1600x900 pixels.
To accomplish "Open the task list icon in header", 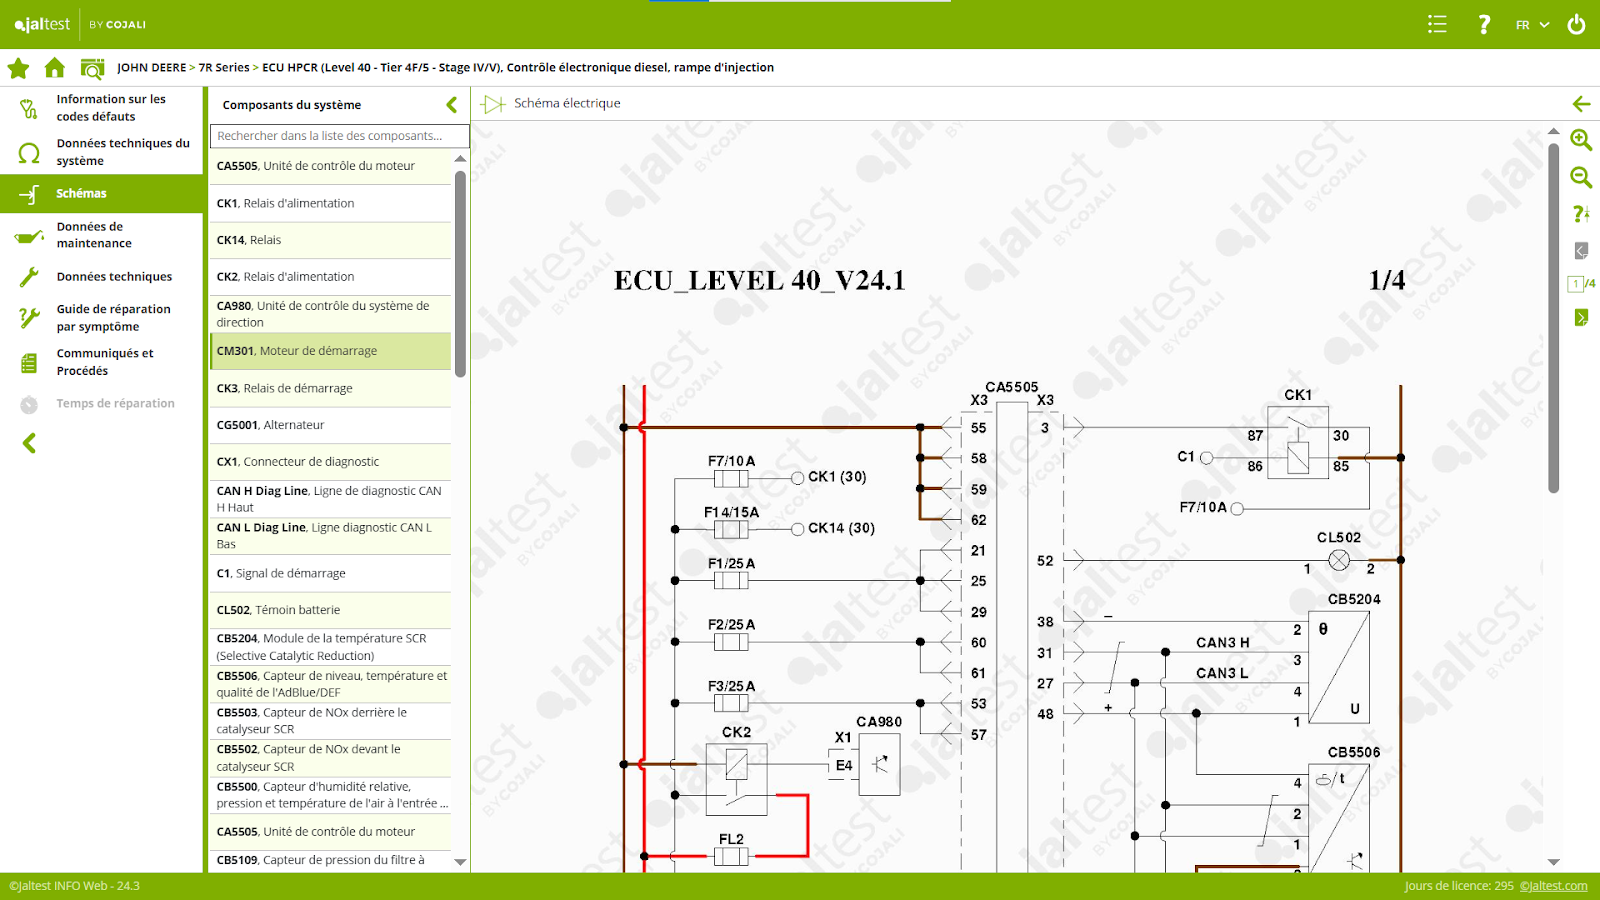I will 1437,24.
